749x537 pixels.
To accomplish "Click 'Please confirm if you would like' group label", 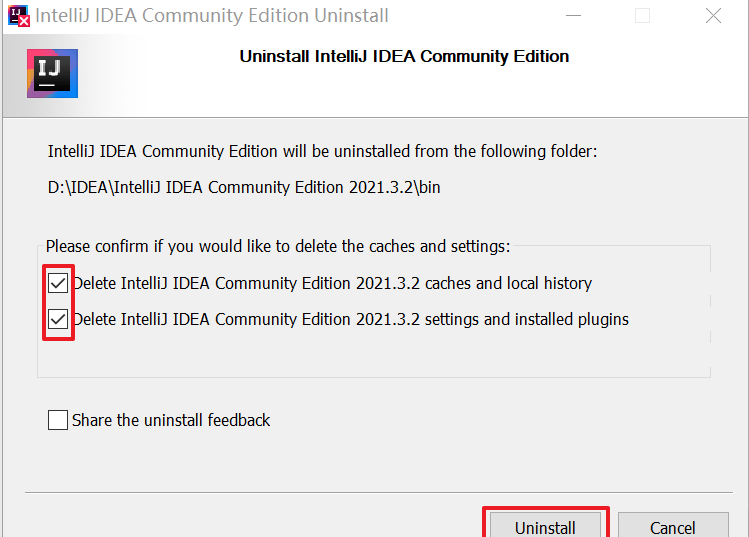I will point(278,247).
